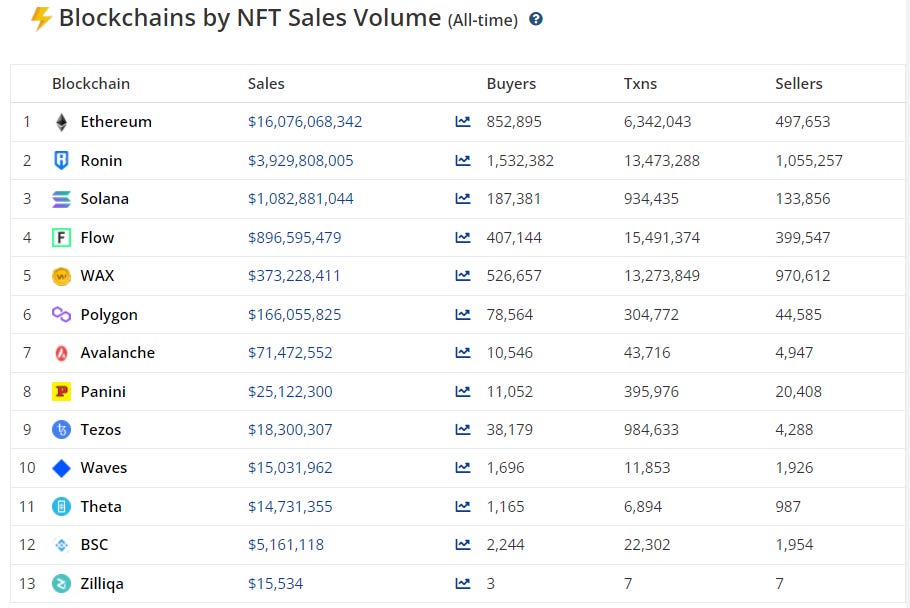This screenshot has width=910, height=608.
Task: Sort by the Buyers column header
Action: pos(511,84)
